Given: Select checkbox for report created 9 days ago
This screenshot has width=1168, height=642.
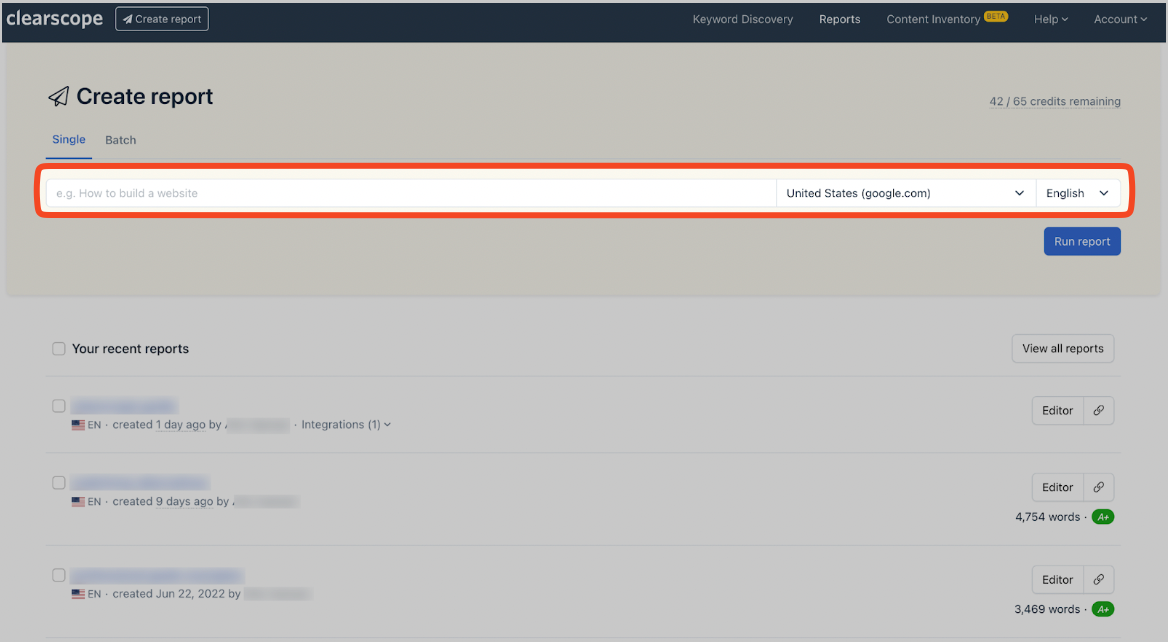Looking at the screenshot, I should click(x=59, y=483).
